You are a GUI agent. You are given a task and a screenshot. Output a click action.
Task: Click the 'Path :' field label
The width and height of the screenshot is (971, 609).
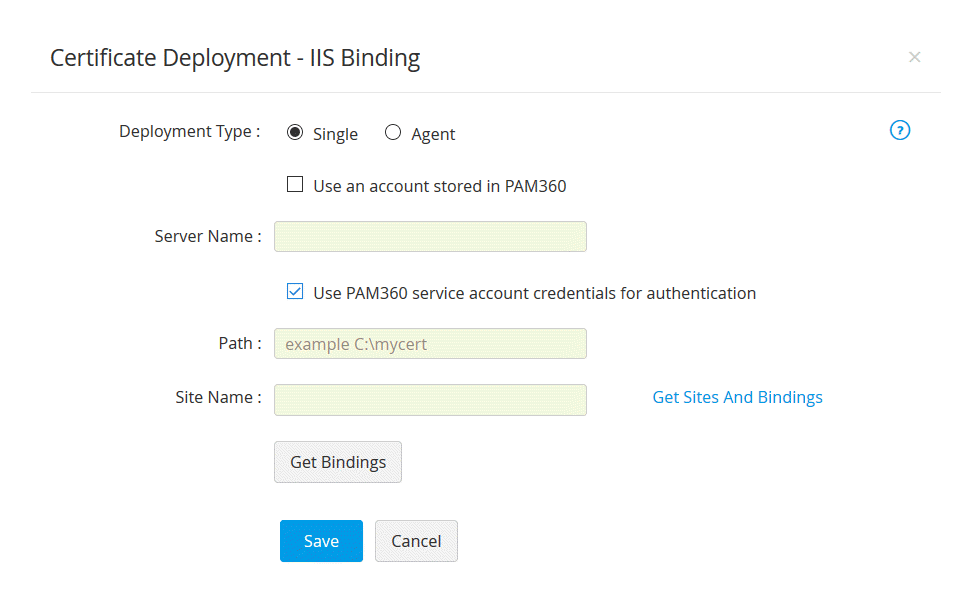point(240,343)
